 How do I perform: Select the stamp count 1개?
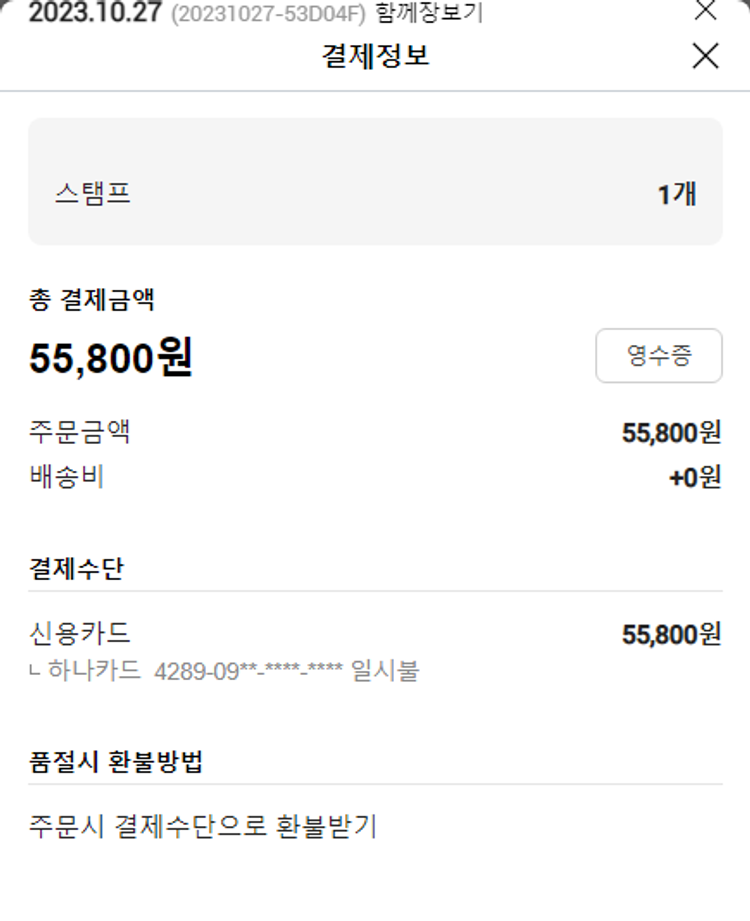point(677,194)
